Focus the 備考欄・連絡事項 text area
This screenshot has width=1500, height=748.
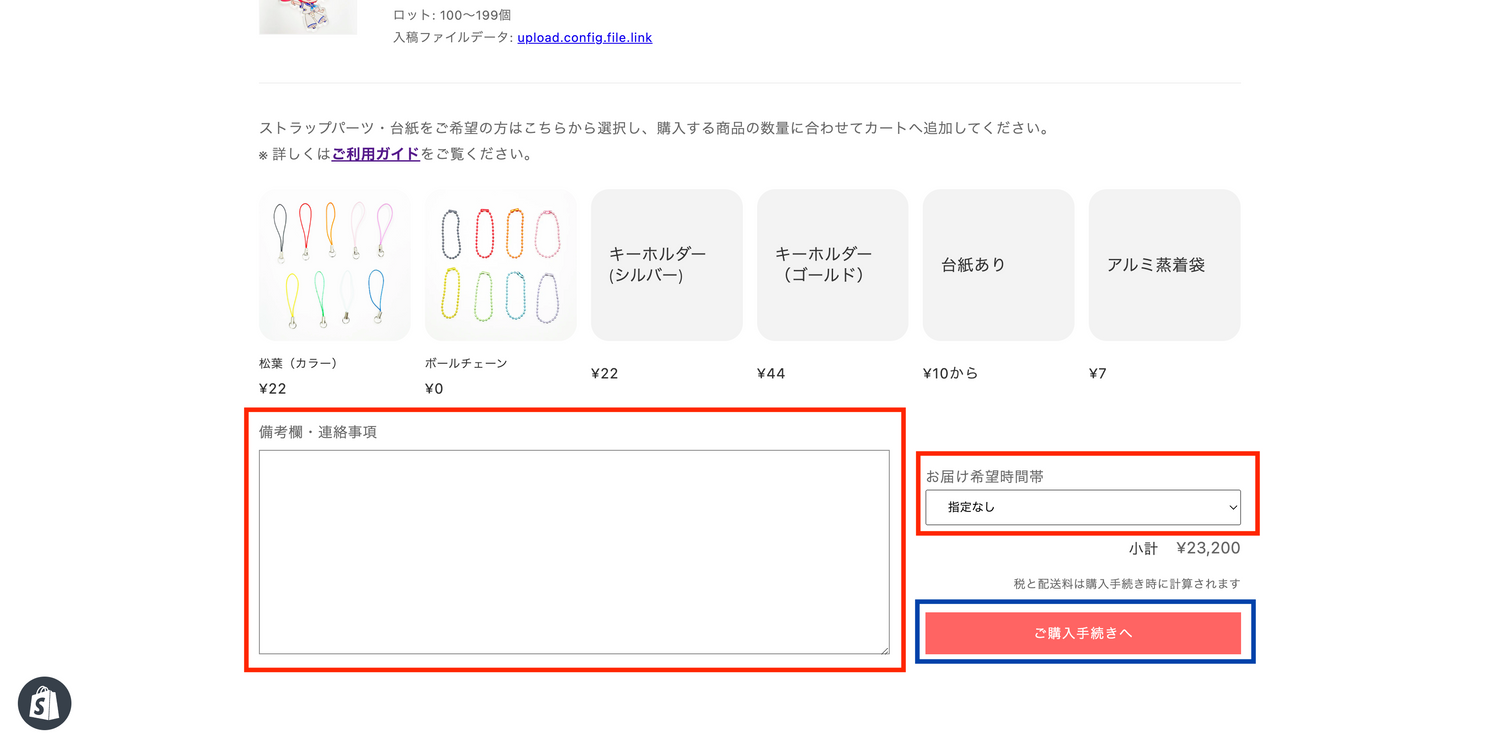pos(573,551)
